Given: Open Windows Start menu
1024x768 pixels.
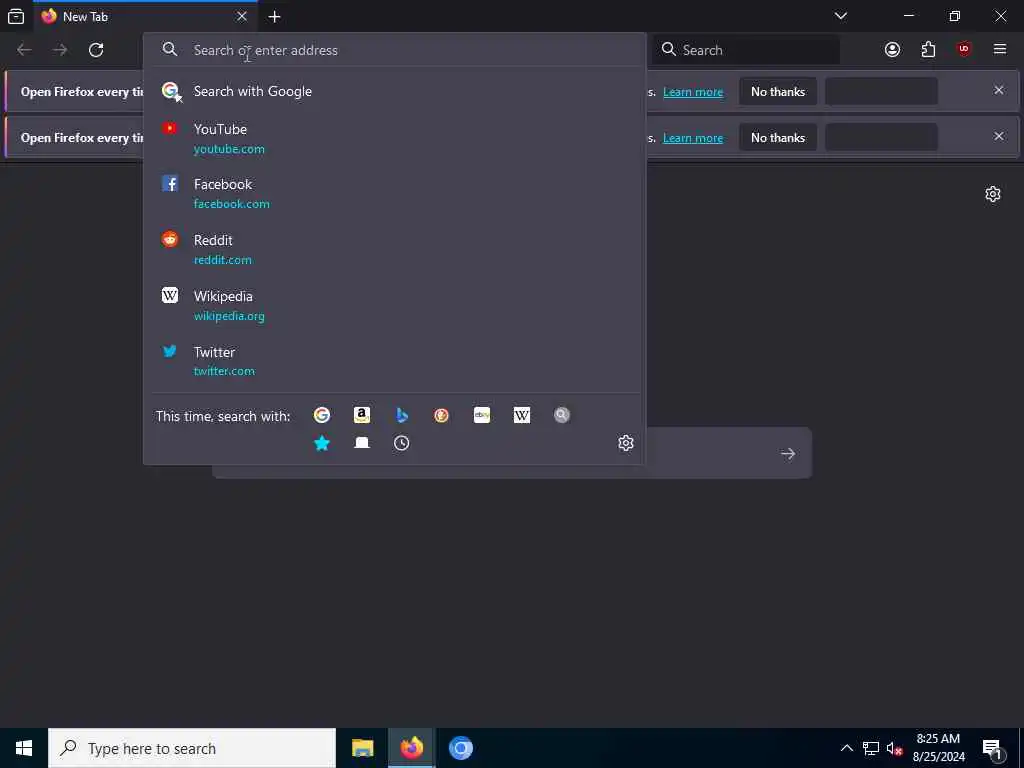Looking at the screenshot, I should (x=24, y=748).
